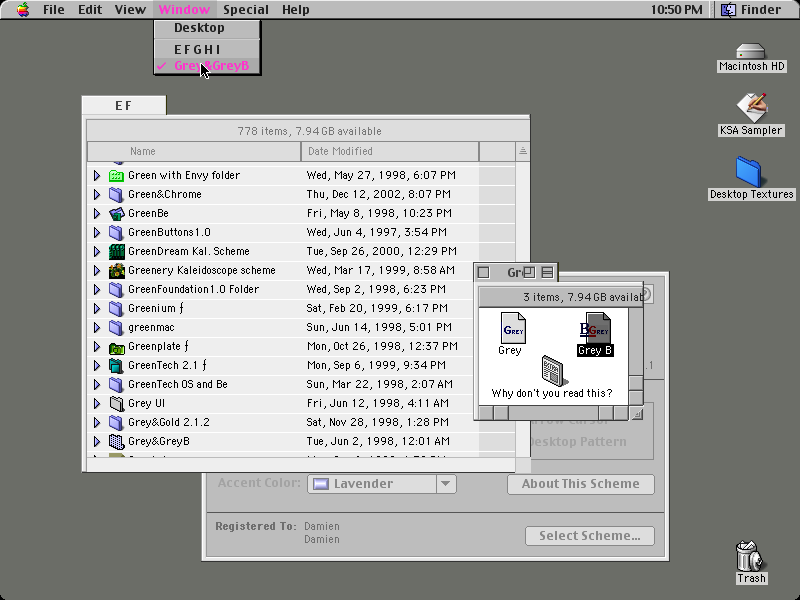Image resolution: width=800 pixels, height=600 pixels.
Task: Expand the Greenium ƒ disclosure triangle
Action: [97, 309]
